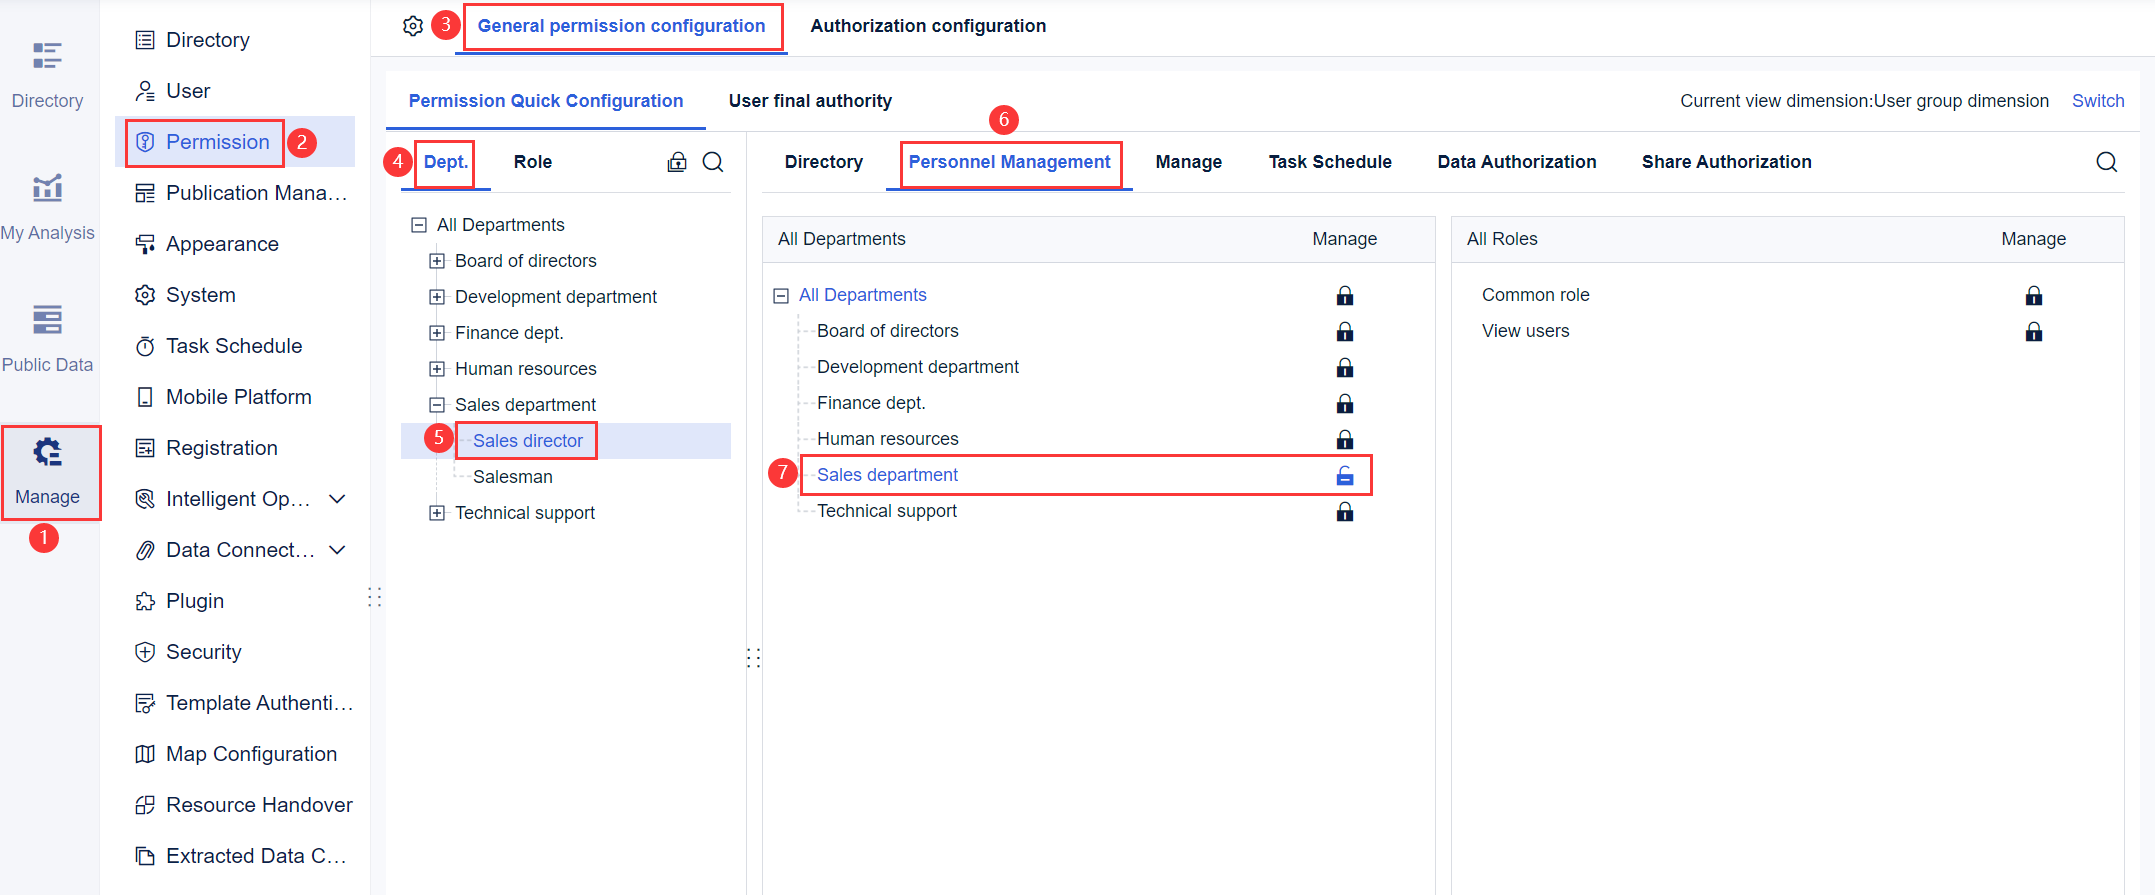Open My Analysis chart icon

pyautogui.click(x=47, y=188)
